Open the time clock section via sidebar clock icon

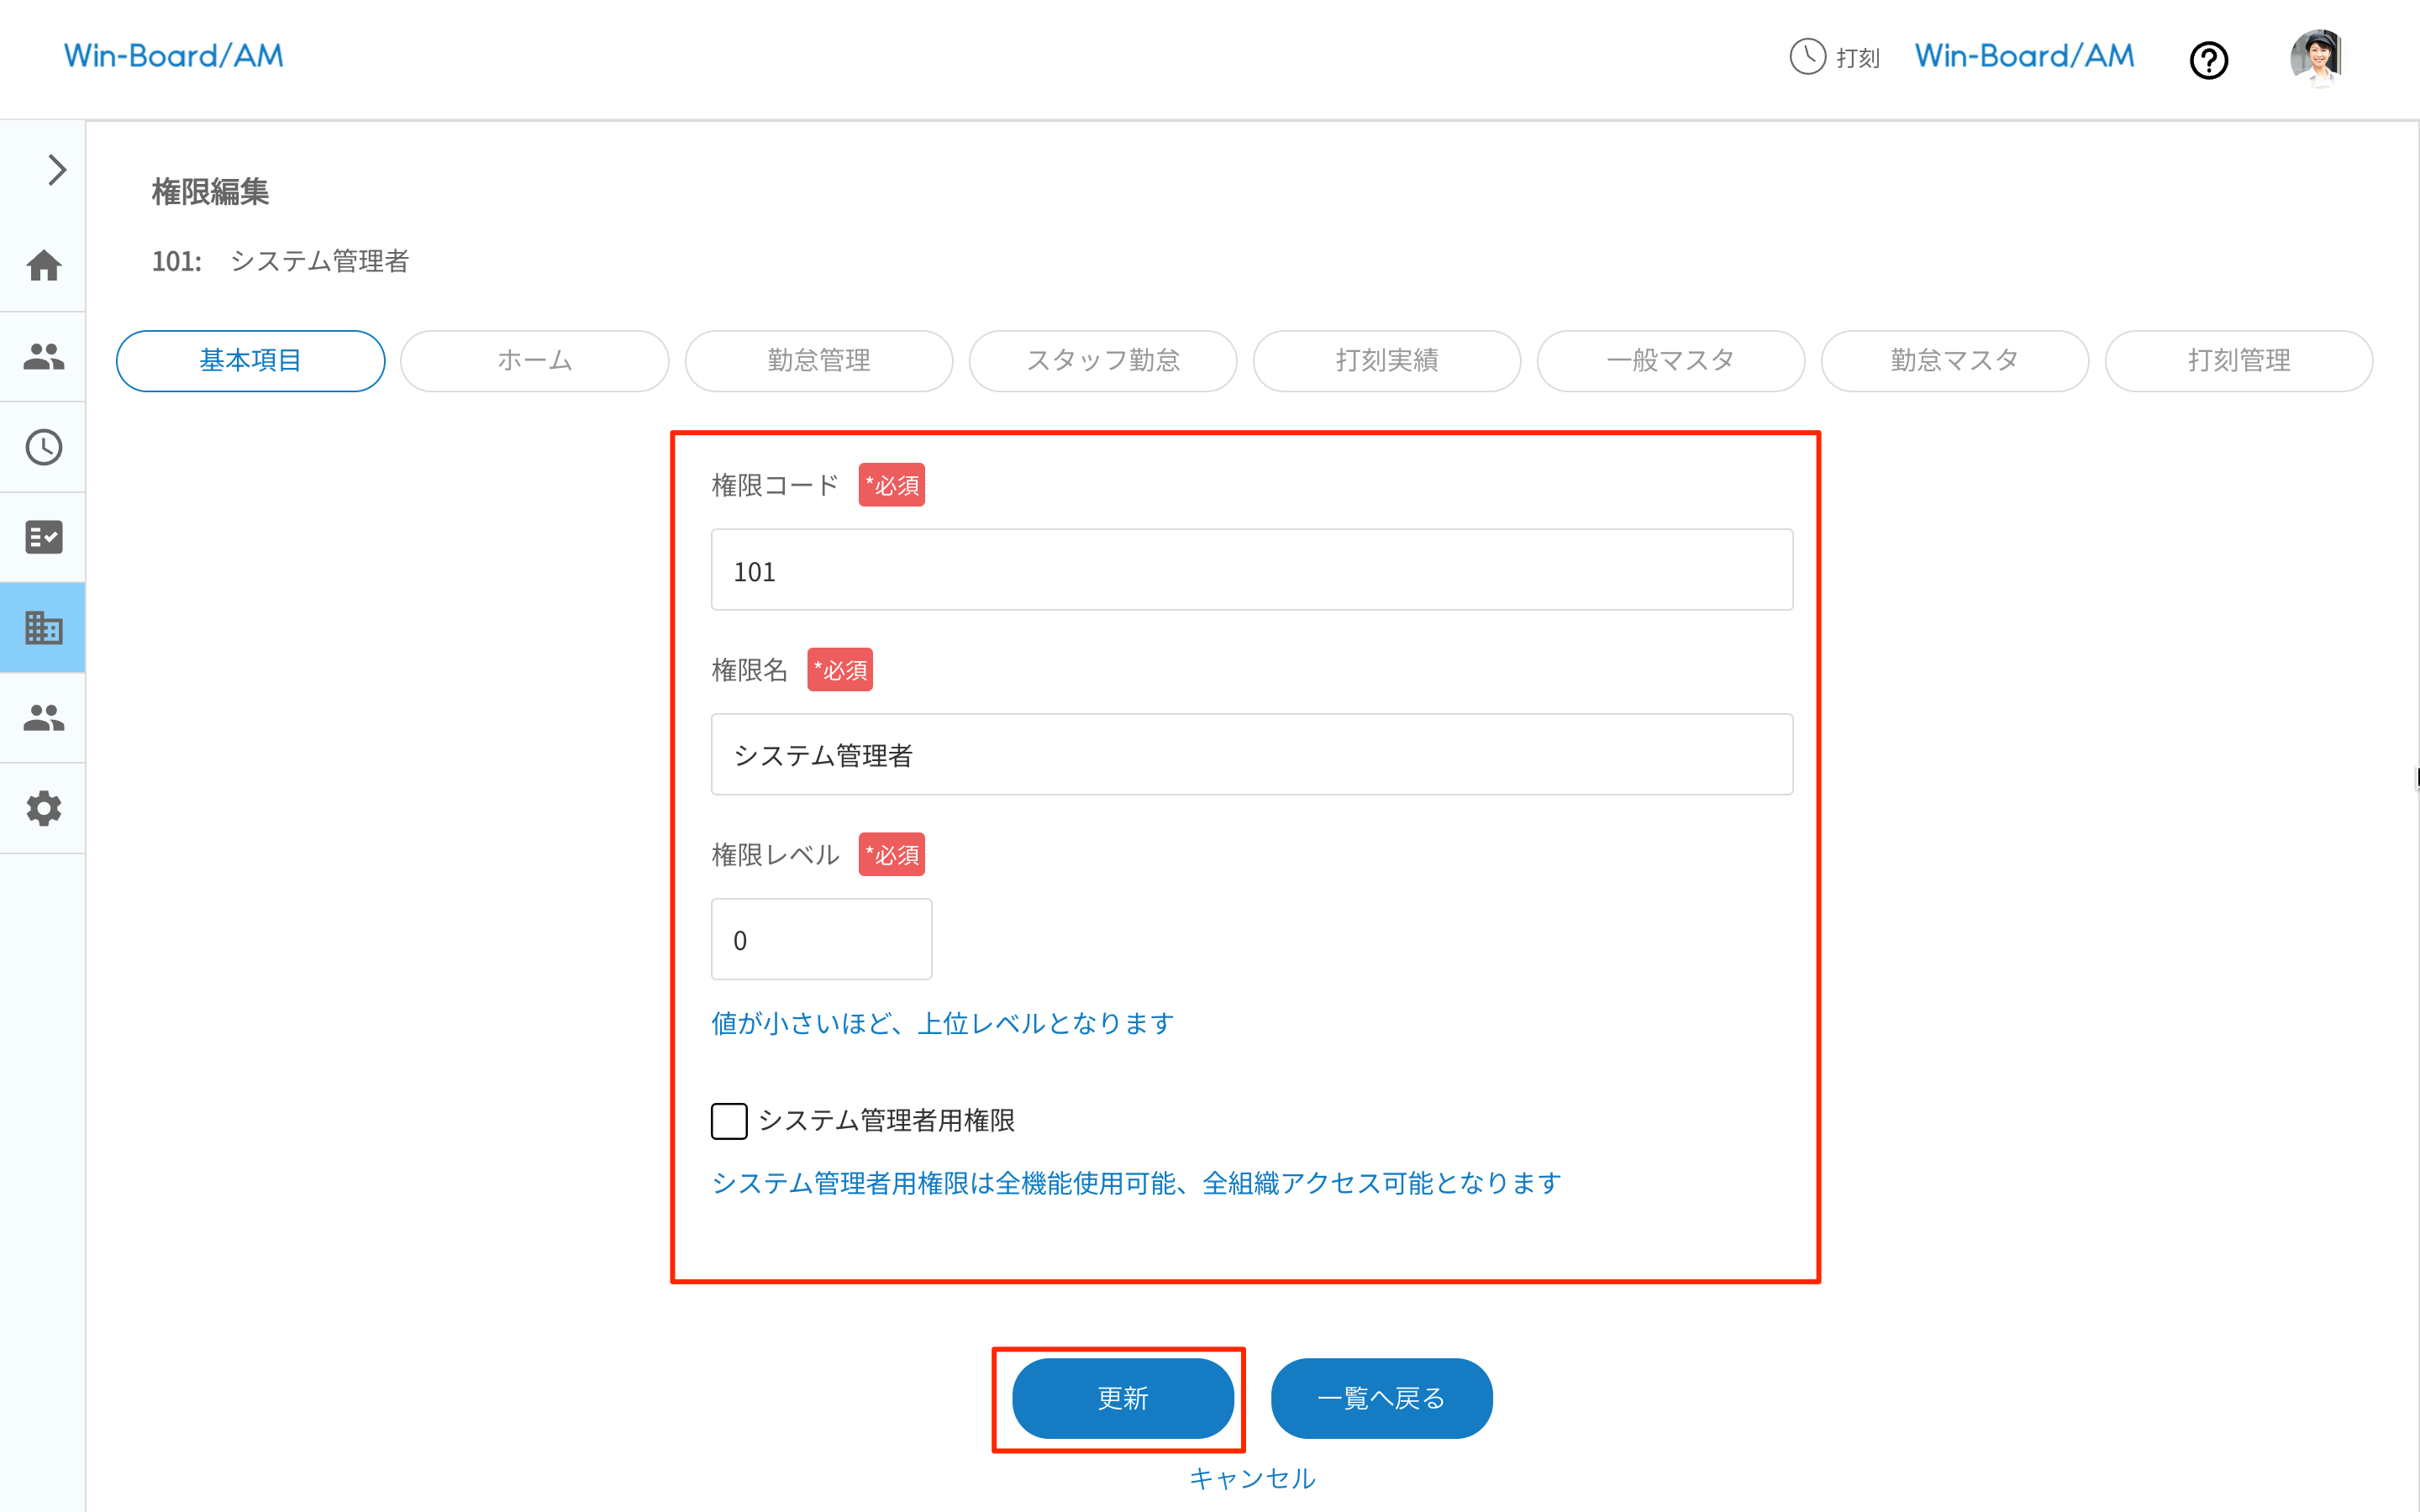pos(44,447)
